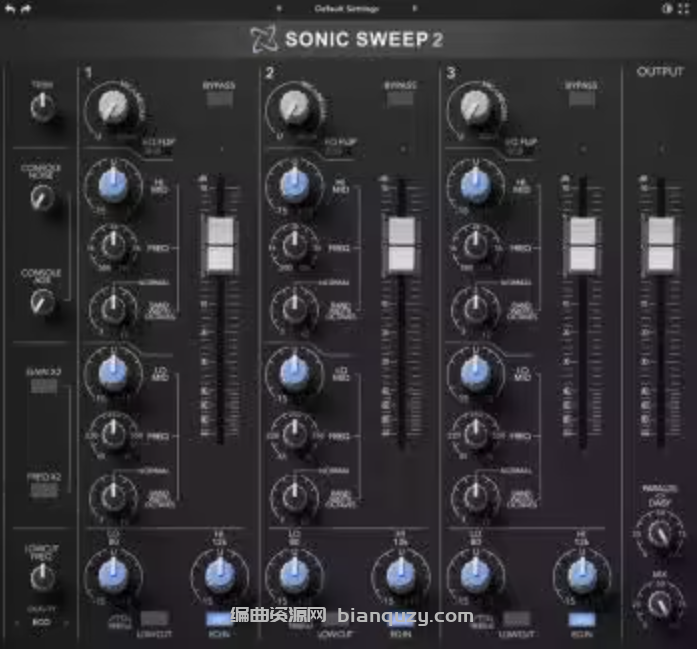This screenshot has width=698, height=652.
Task: Go to the previous preset arrow
Action: 279,8
